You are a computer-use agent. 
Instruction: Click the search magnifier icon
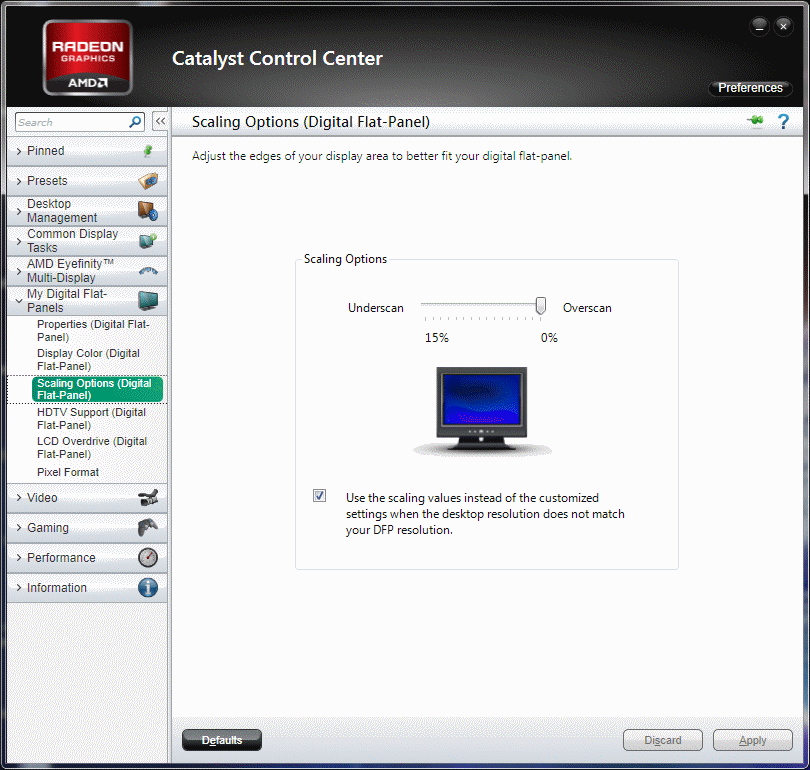(135, 122)
